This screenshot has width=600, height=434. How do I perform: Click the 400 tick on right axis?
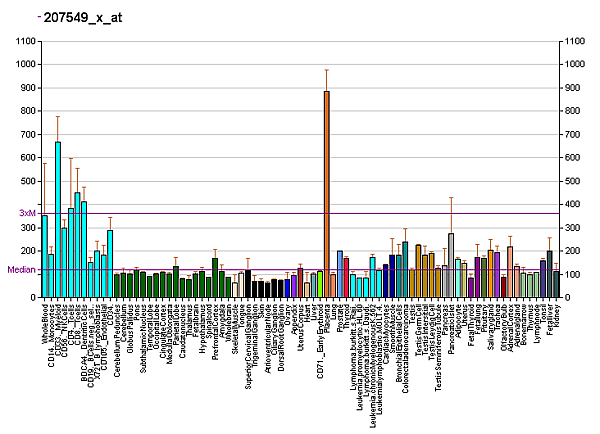pyautogui.click(x=573, y=205)
